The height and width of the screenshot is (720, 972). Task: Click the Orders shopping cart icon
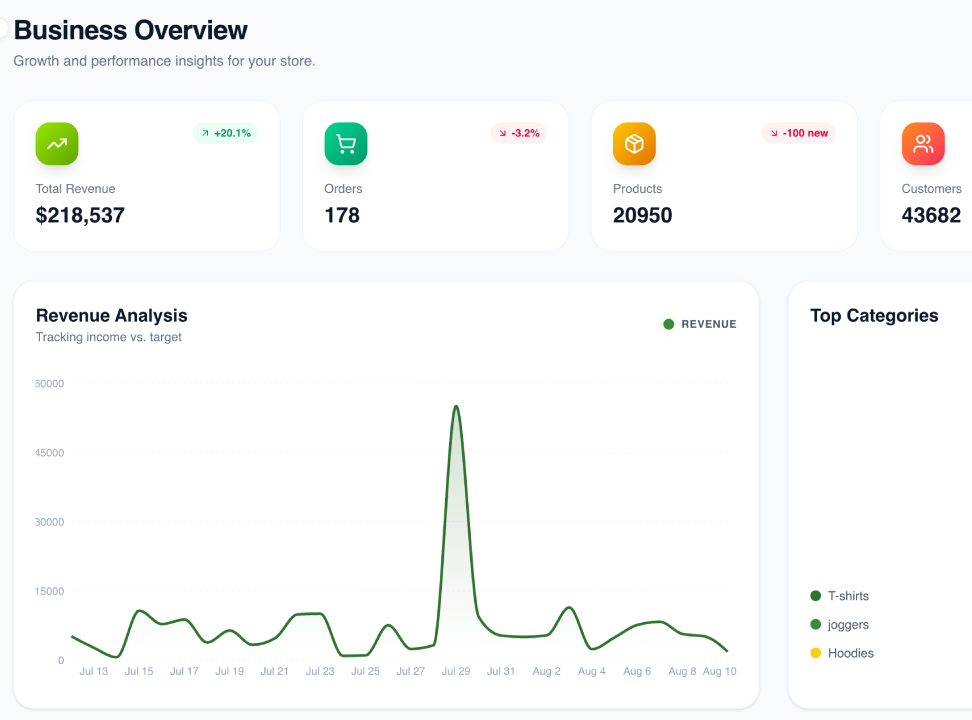click(x=346, y=144)
